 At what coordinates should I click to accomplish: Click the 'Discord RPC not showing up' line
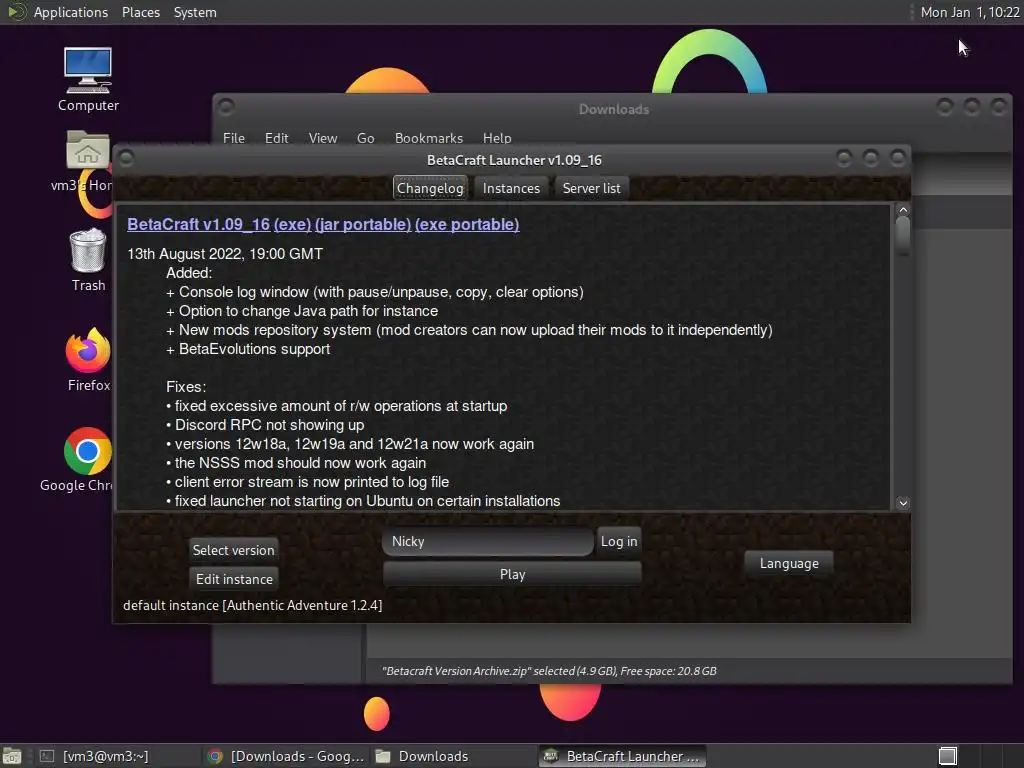click(x=265, y=424)
